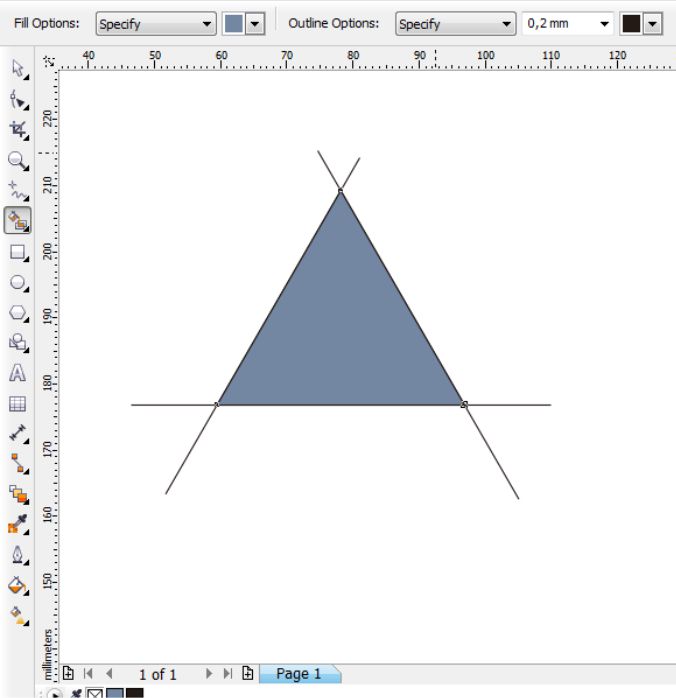Open the Fill Options Specify dropdown
676x698 pixels.
[156, 24]
